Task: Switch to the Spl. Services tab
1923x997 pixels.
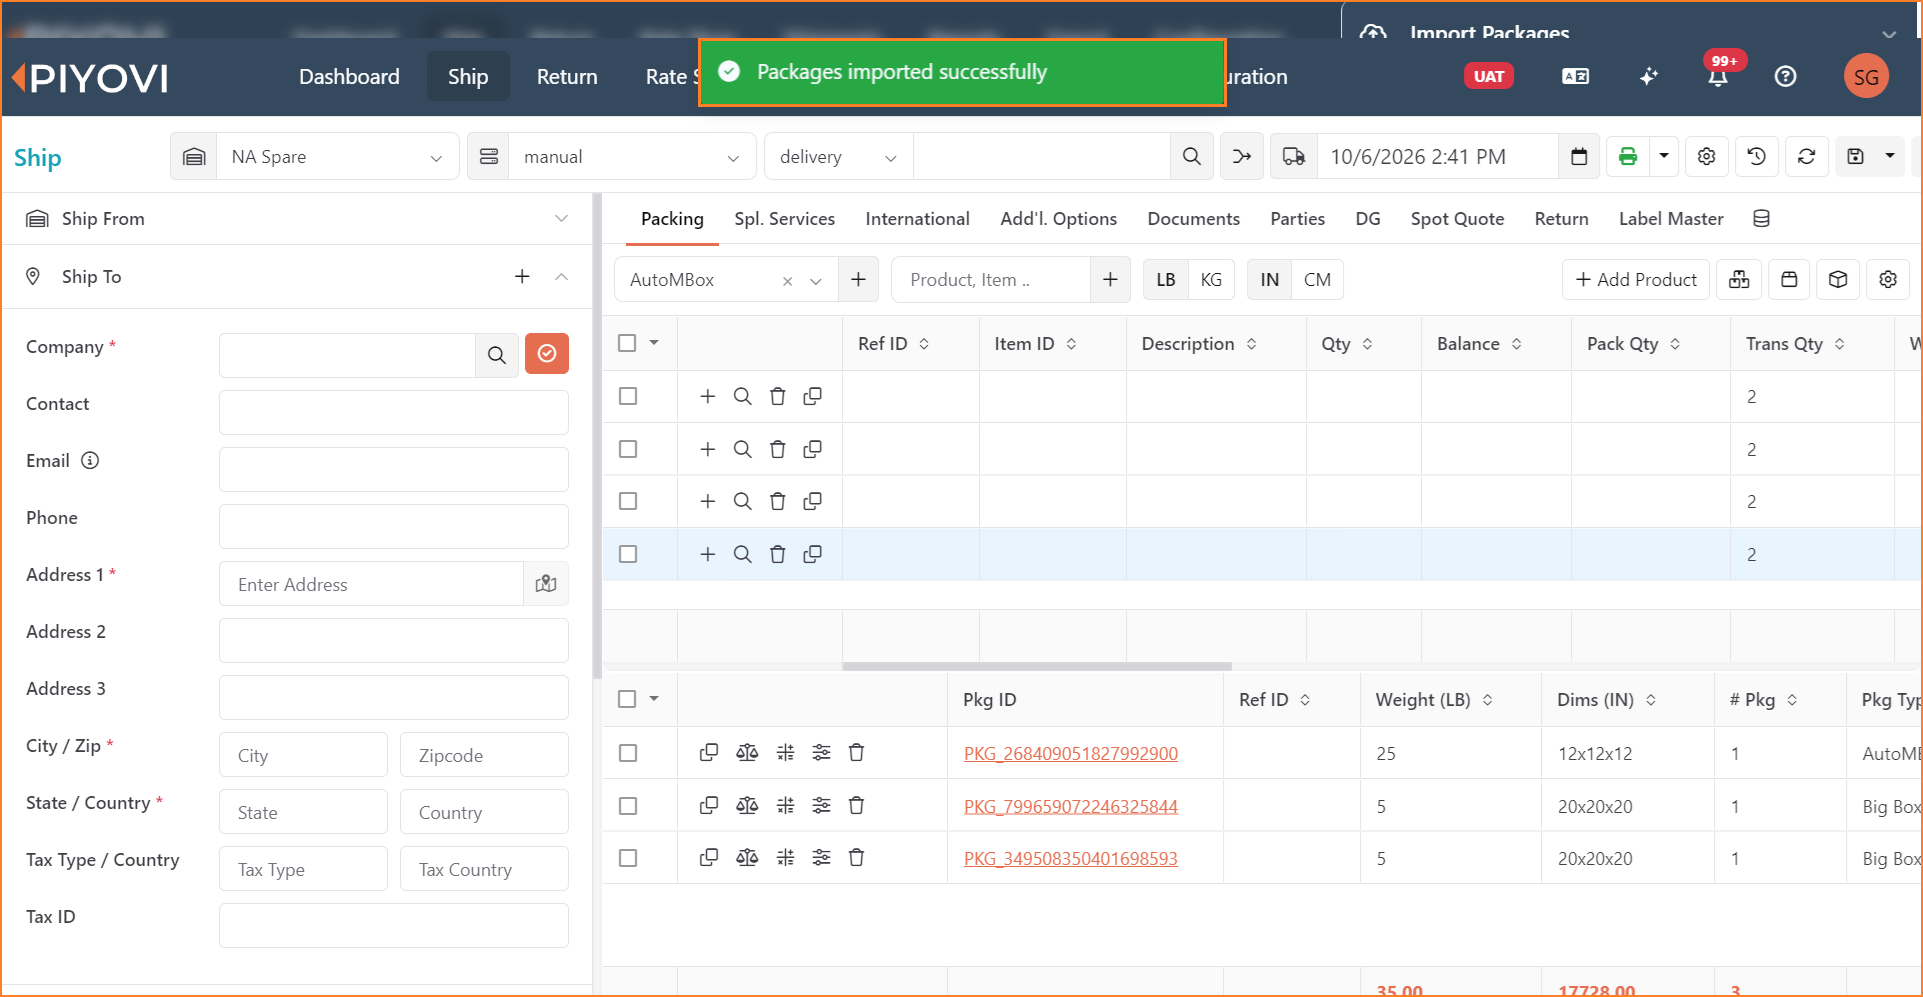Action: 784,219
